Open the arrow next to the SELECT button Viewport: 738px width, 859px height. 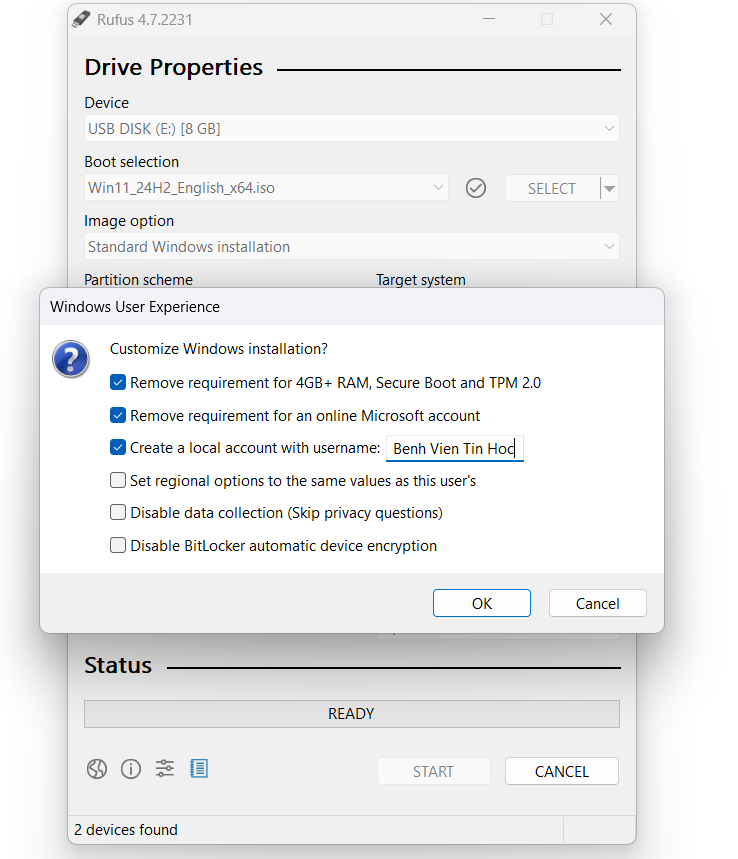pyautogui.click(x=609, y=188)
